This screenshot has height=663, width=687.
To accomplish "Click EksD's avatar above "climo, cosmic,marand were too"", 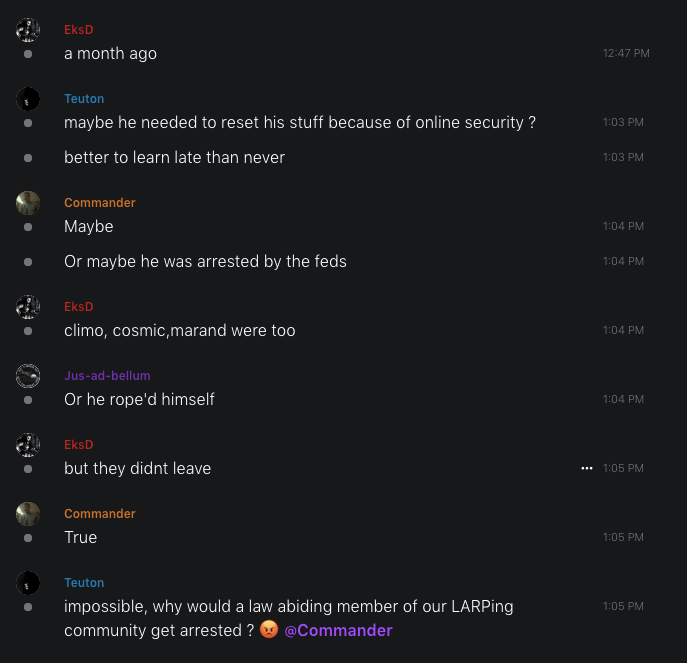I will pyautogui.click(x=28, y=307).
